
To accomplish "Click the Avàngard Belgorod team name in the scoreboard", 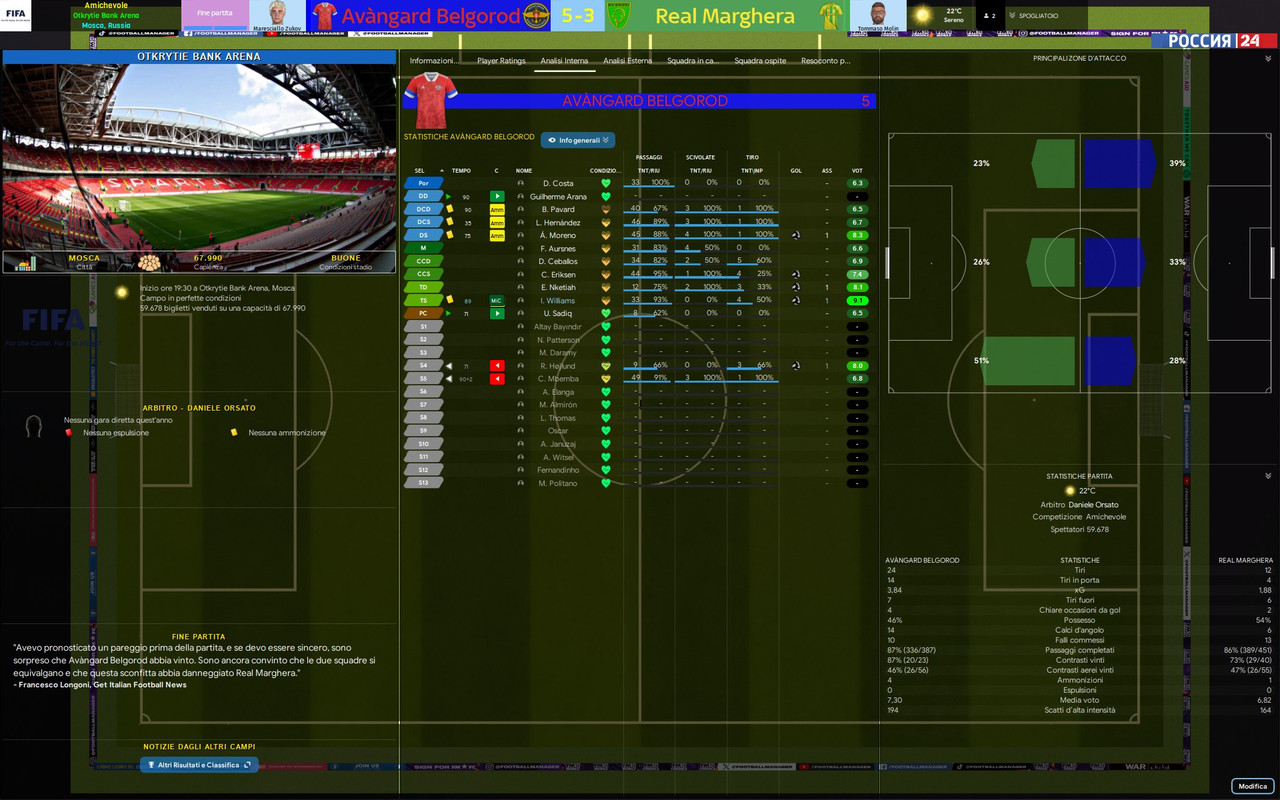I will pyautogui.click(x=431, y=16).
